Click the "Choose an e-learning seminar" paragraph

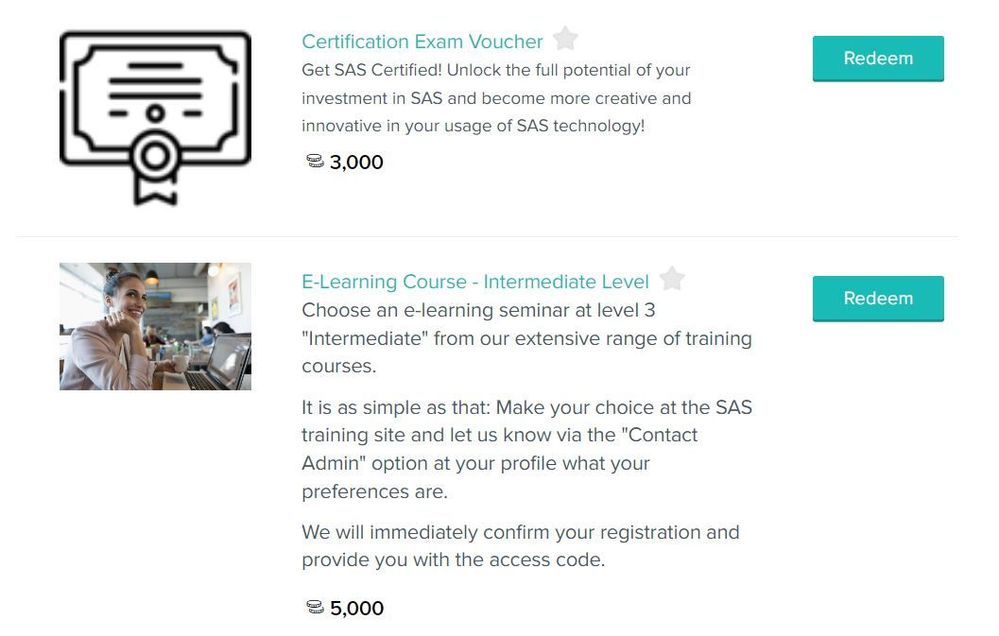(526, 338)
